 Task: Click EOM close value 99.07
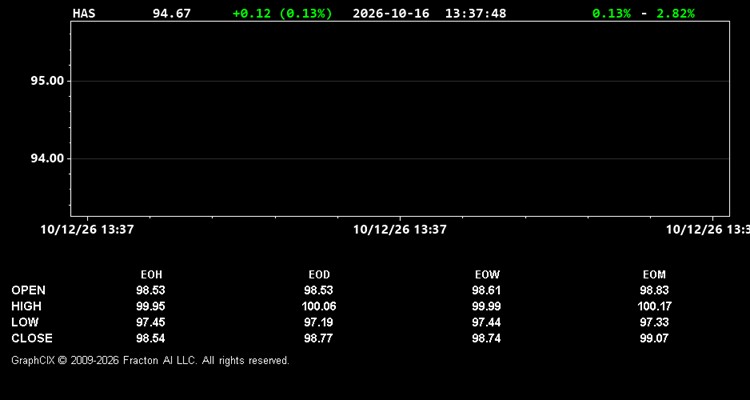point(654,338)
